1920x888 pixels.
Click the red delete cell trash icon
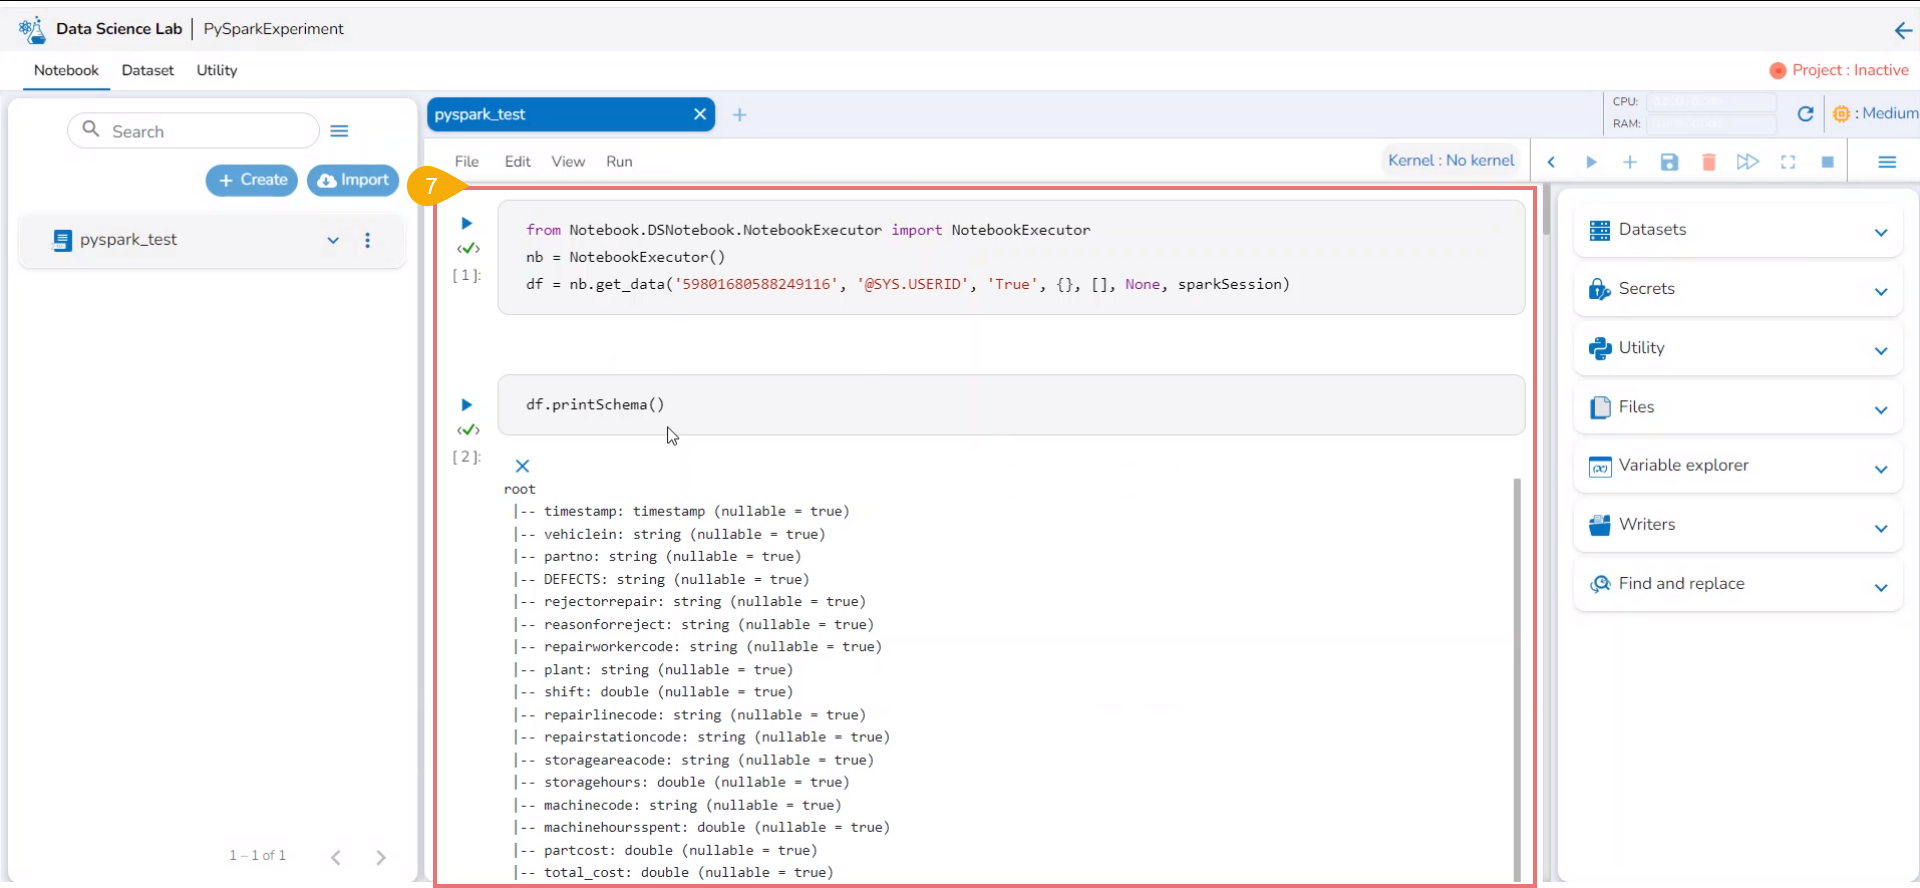click(1708, 162)
